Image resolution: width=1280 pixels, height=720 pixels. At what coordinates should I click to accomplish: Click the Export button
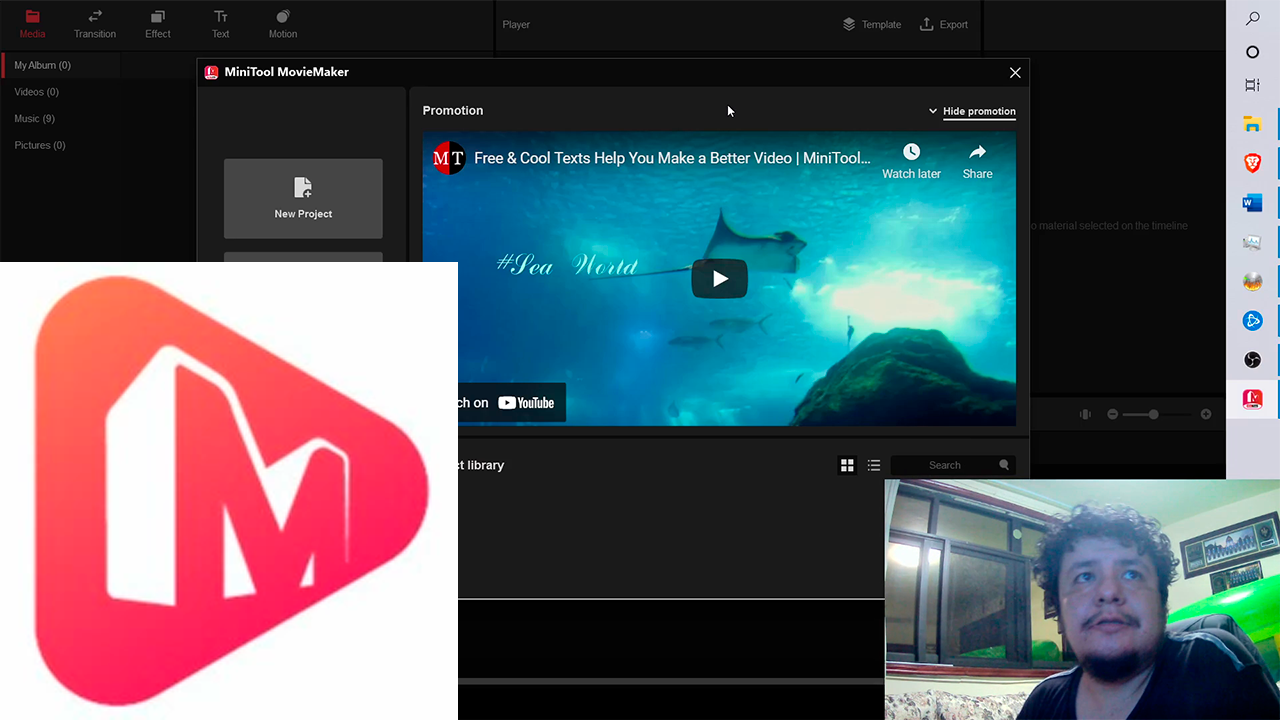pos(943,24)
